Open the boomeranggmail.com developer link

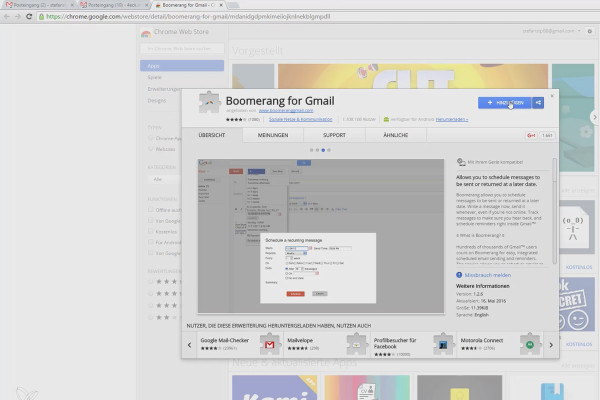point(286,110)
